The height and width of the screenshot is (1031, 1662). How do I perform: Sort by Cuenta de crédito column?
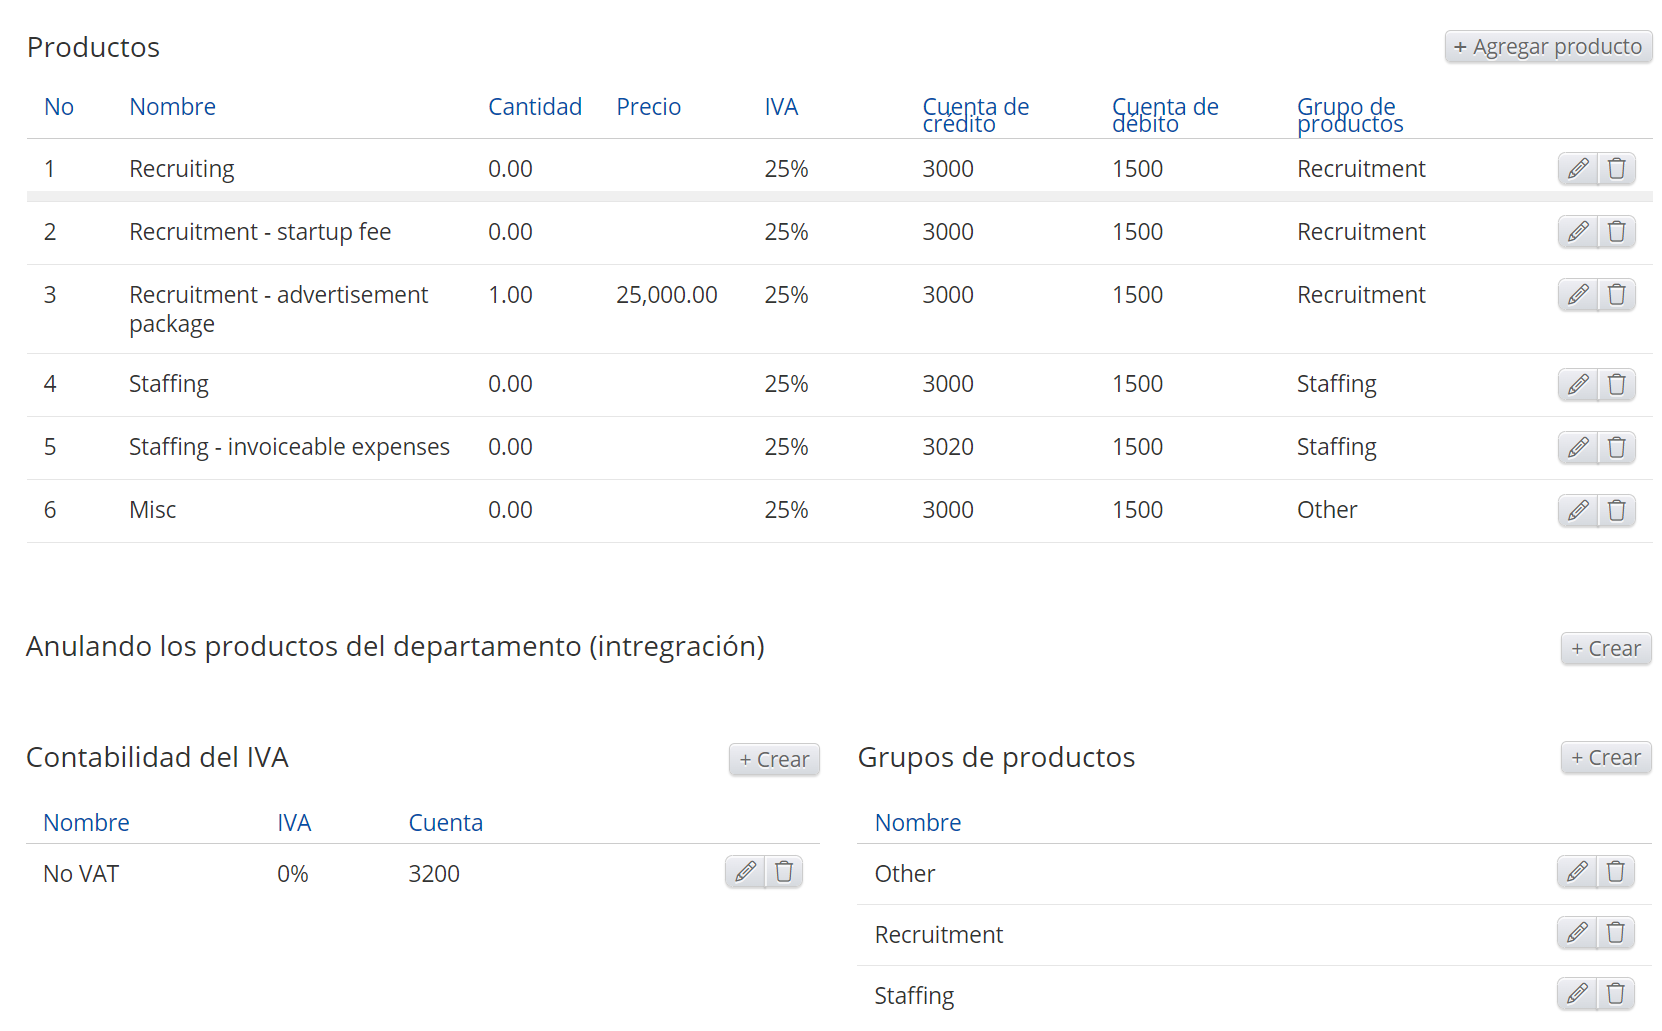point(975,114)
